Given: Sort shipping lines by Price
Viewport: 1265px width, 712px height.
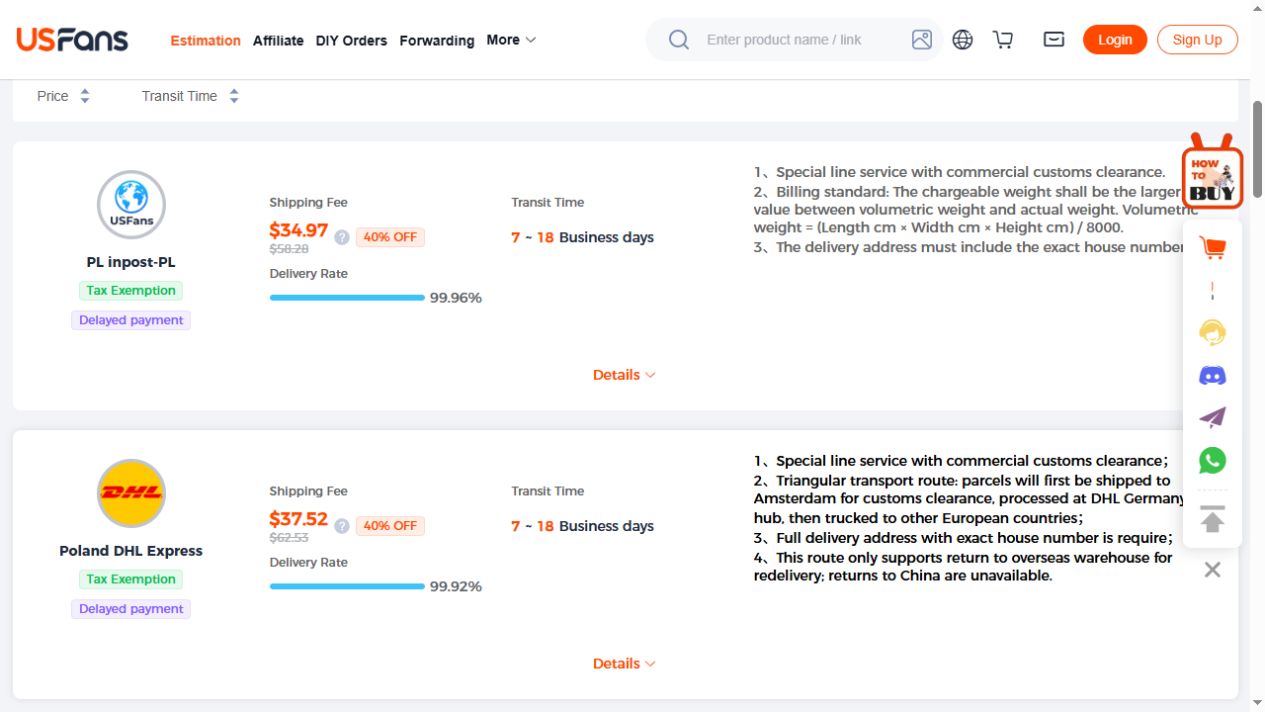Looking at the screenshot, I should click(x=63, y=96).
